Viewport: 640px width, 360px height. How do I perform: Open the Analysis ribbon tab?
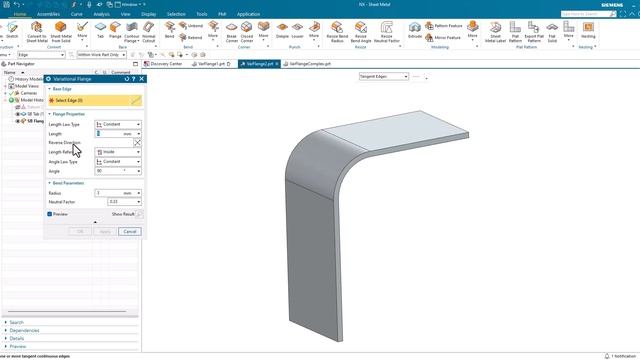(x=101, y=14)
